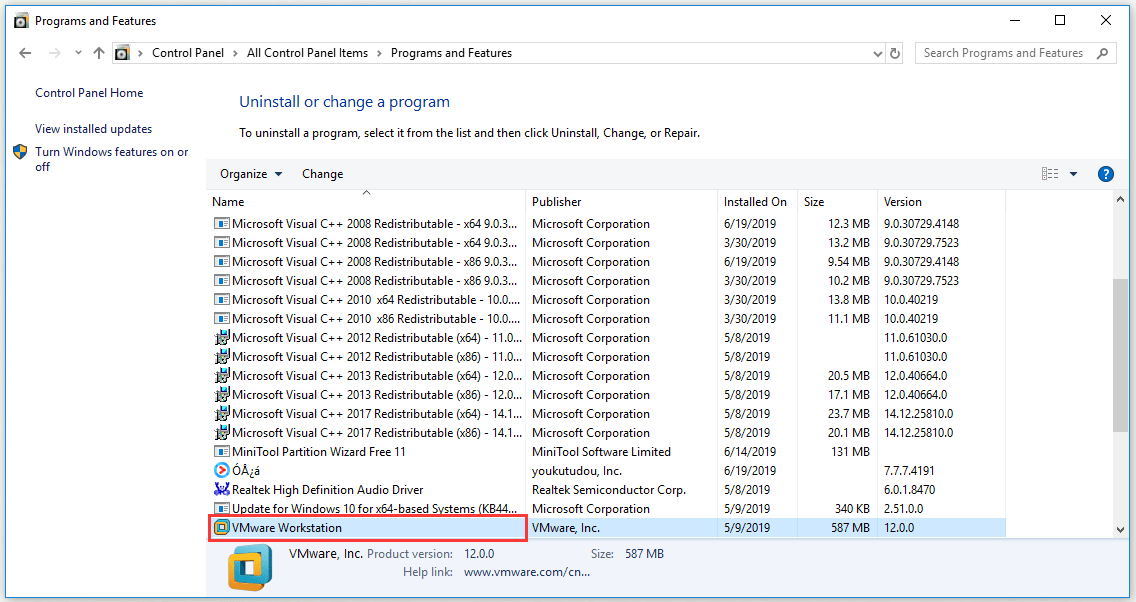This screenshot has width=1136, height=602.
Task: Navigate up with the up arrow icon
Action: pyautogui.click(x=95, y=52)
